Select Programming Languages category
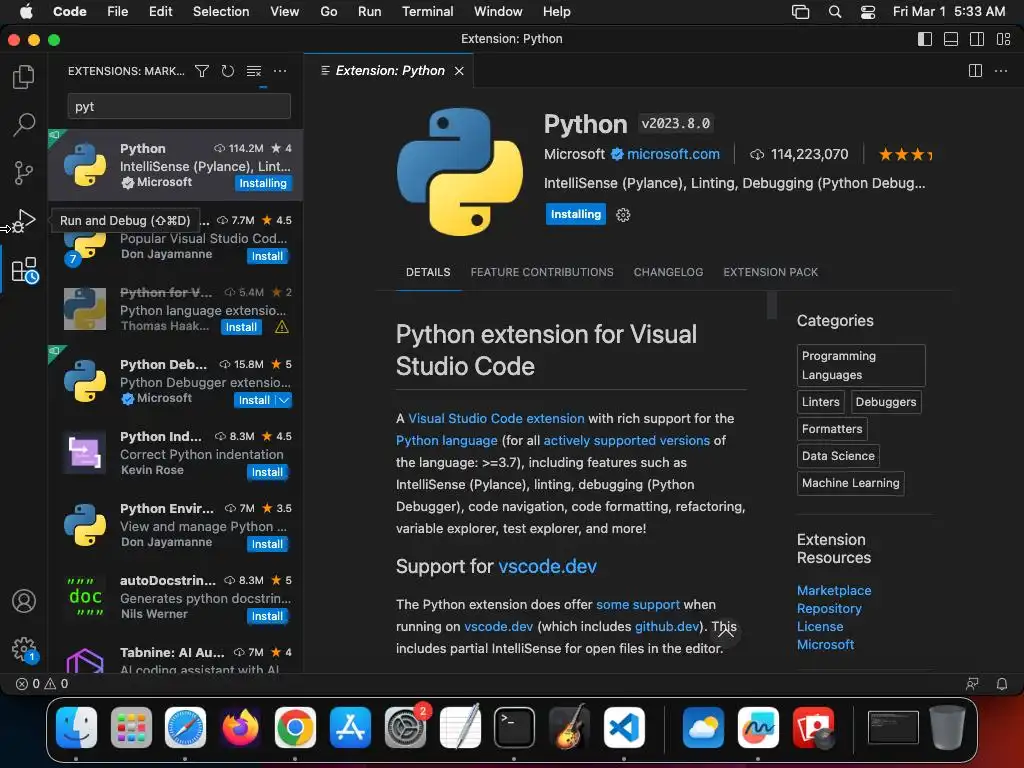Viewport: 1024px width, 768px height. click(861, 366)
